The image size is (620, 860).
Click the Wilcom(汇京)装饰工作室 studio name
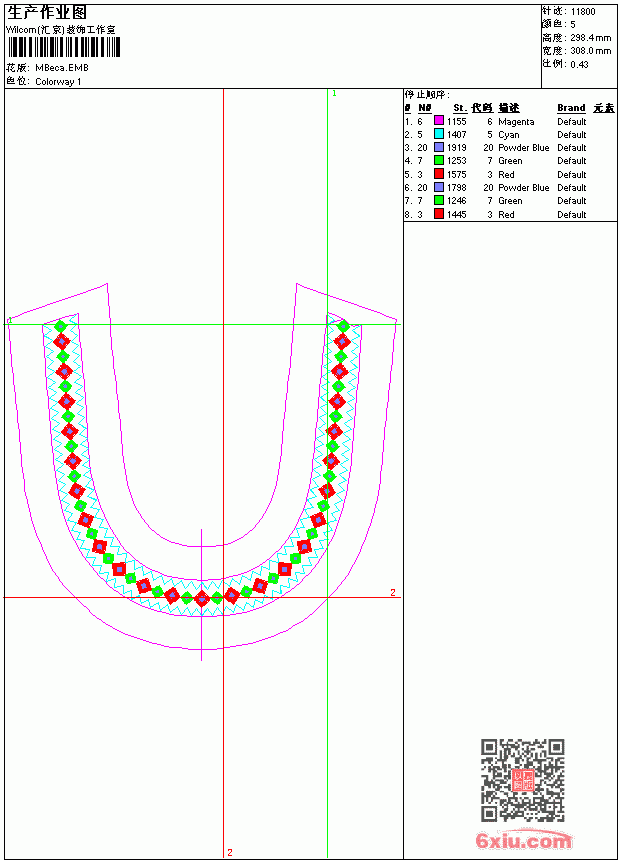[61, 30]
